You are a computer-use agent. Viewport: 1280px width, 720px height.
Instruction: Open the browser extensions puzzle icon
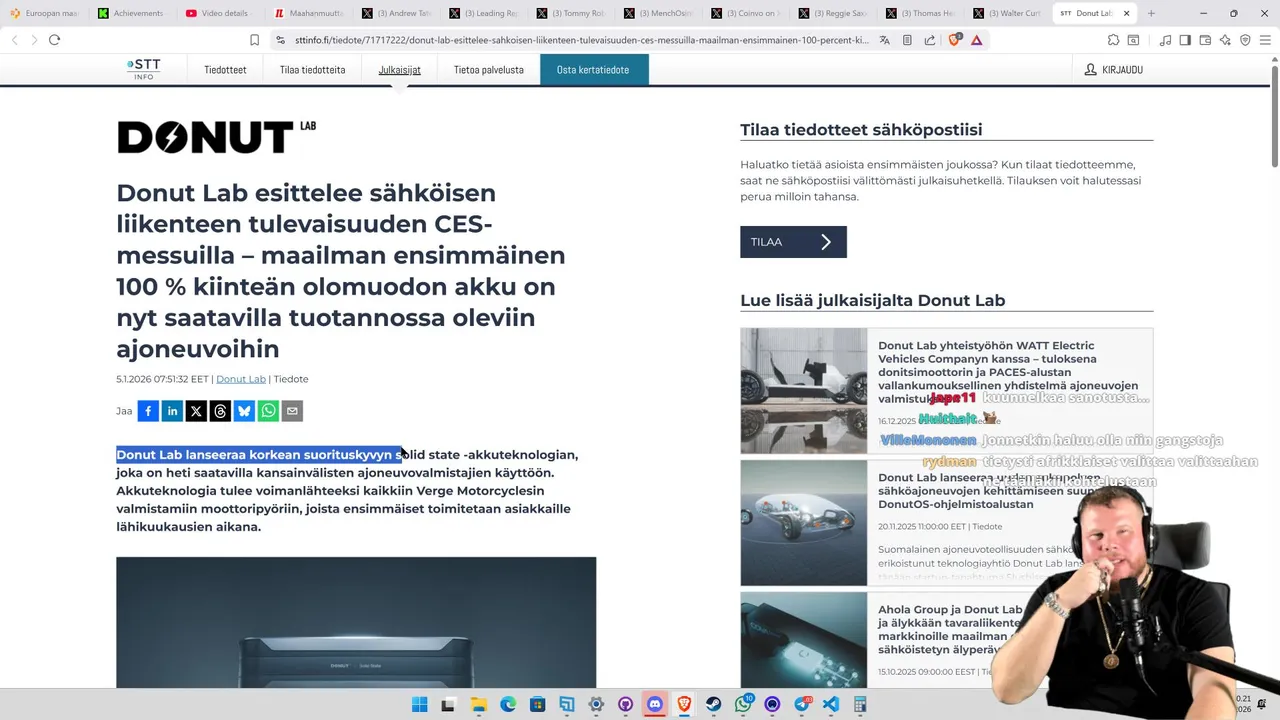1113,40
